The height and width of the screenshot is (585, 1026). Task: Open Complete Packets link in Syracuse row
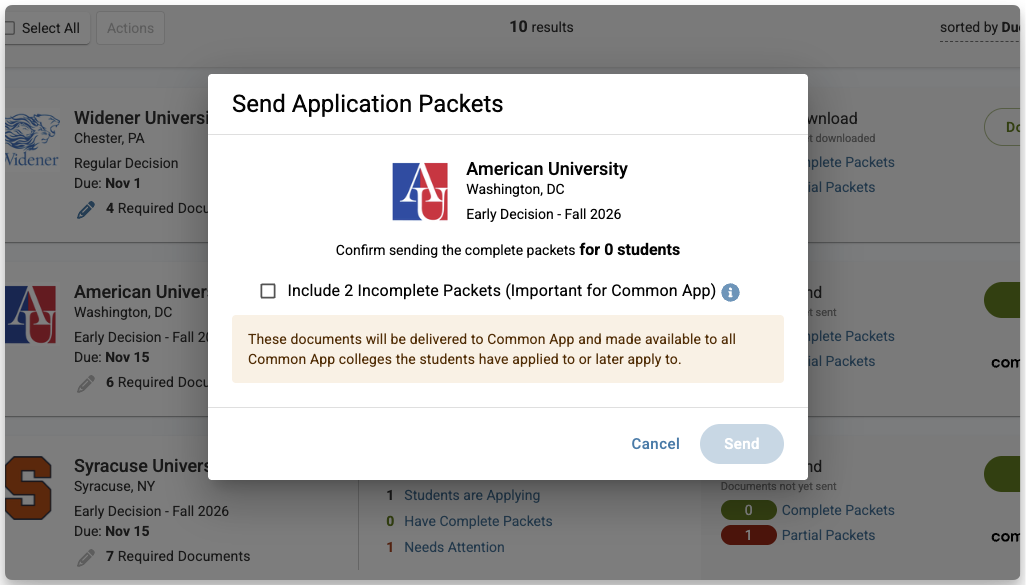tap(838, 510)
